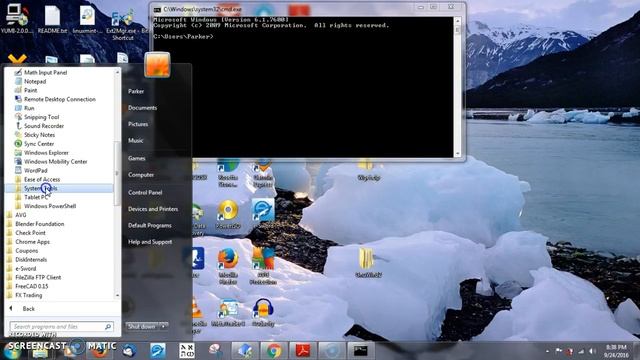Viewport: 640px width, 360px height.
Task: Click the volume speaker tray icon
Action: tap(592, 351)
